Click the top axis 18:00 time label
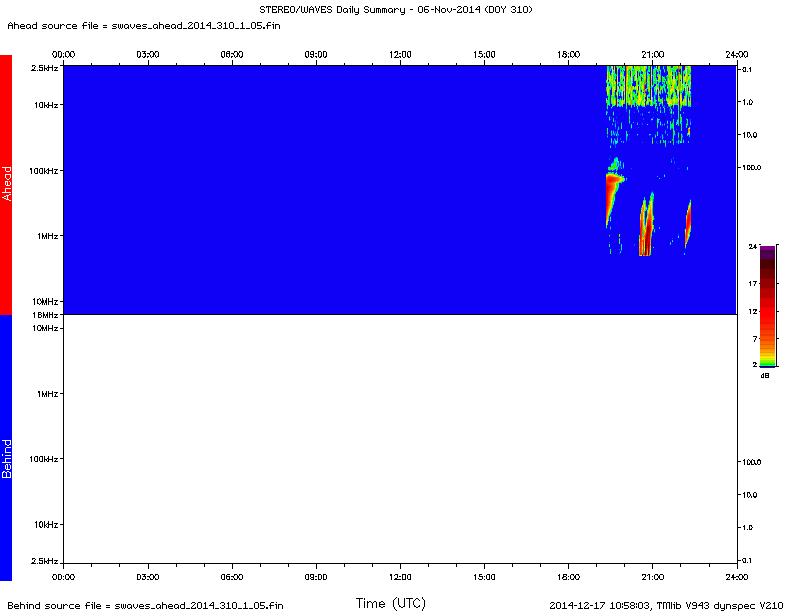Image resolution: width=792 pixels, height=612 pixels. coord(568,55)
